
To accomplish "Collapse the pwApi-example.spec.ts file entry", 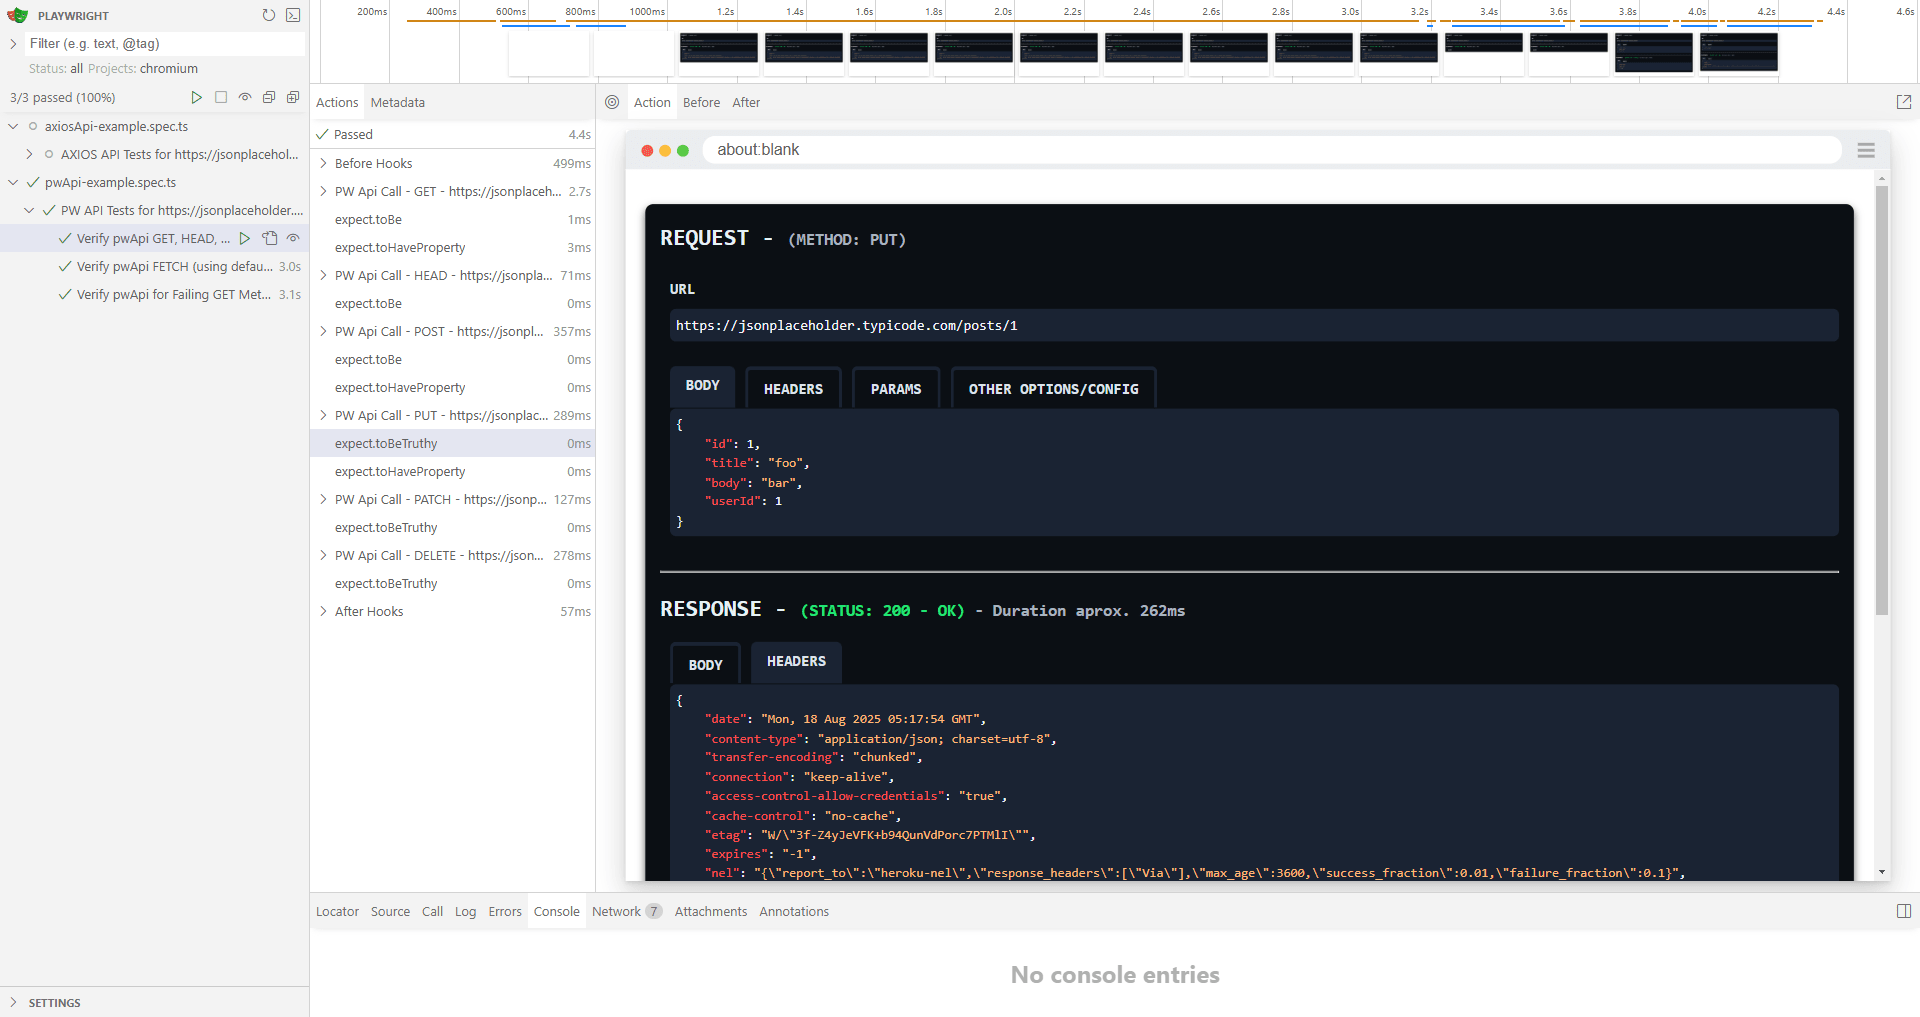I will pyautogui.click(x=12, y=182).
